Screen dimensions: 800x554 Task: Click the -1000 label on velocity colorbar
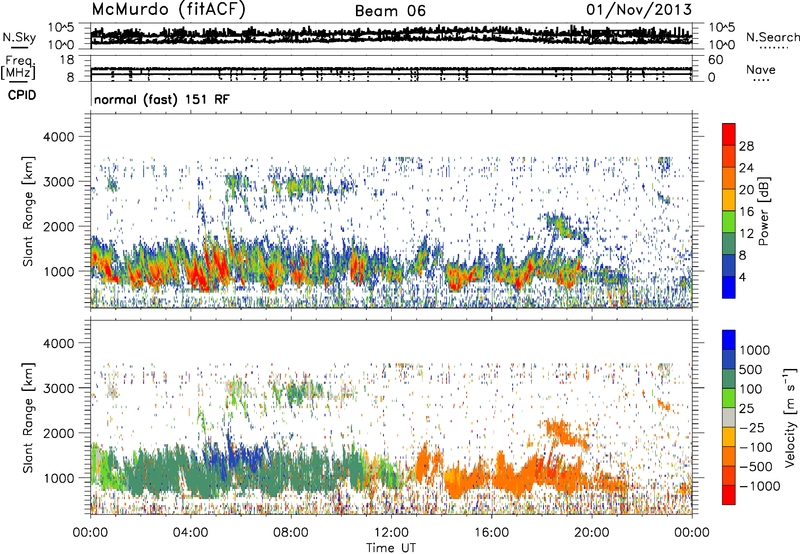pyautogui.click(x=759, y=486)
